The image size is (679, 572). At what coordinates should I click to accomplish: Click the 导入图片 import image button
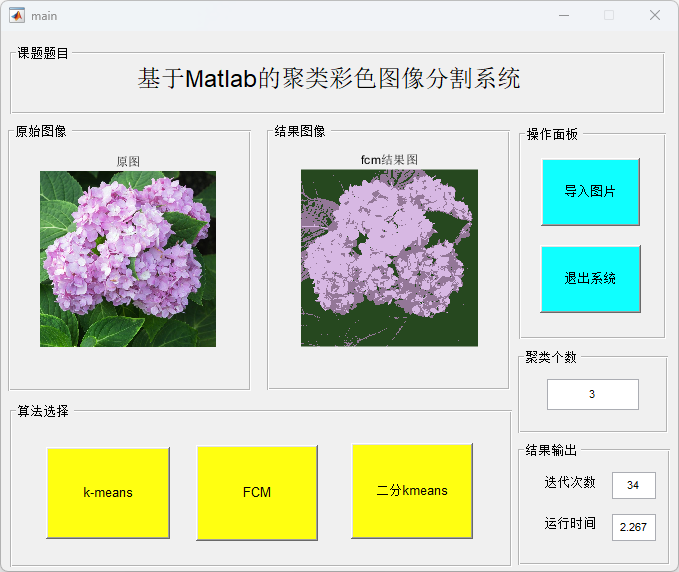(590, 192)
